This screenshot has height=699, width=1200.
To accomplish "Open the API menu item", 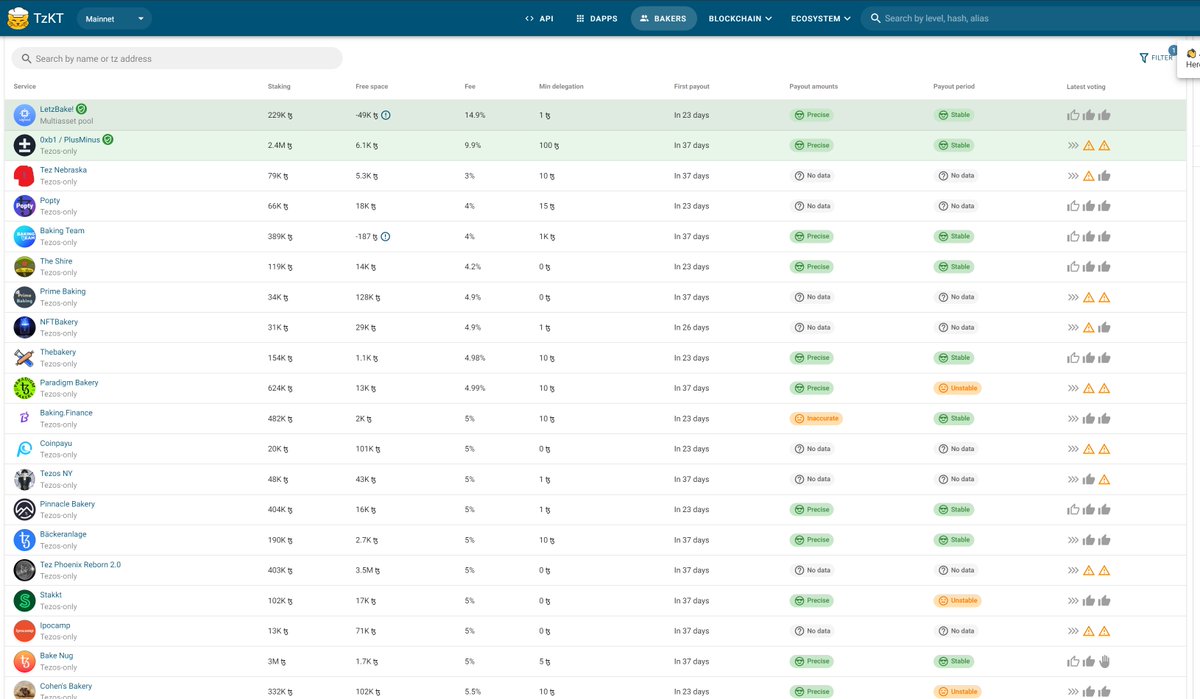I will (x=539, y=18).
